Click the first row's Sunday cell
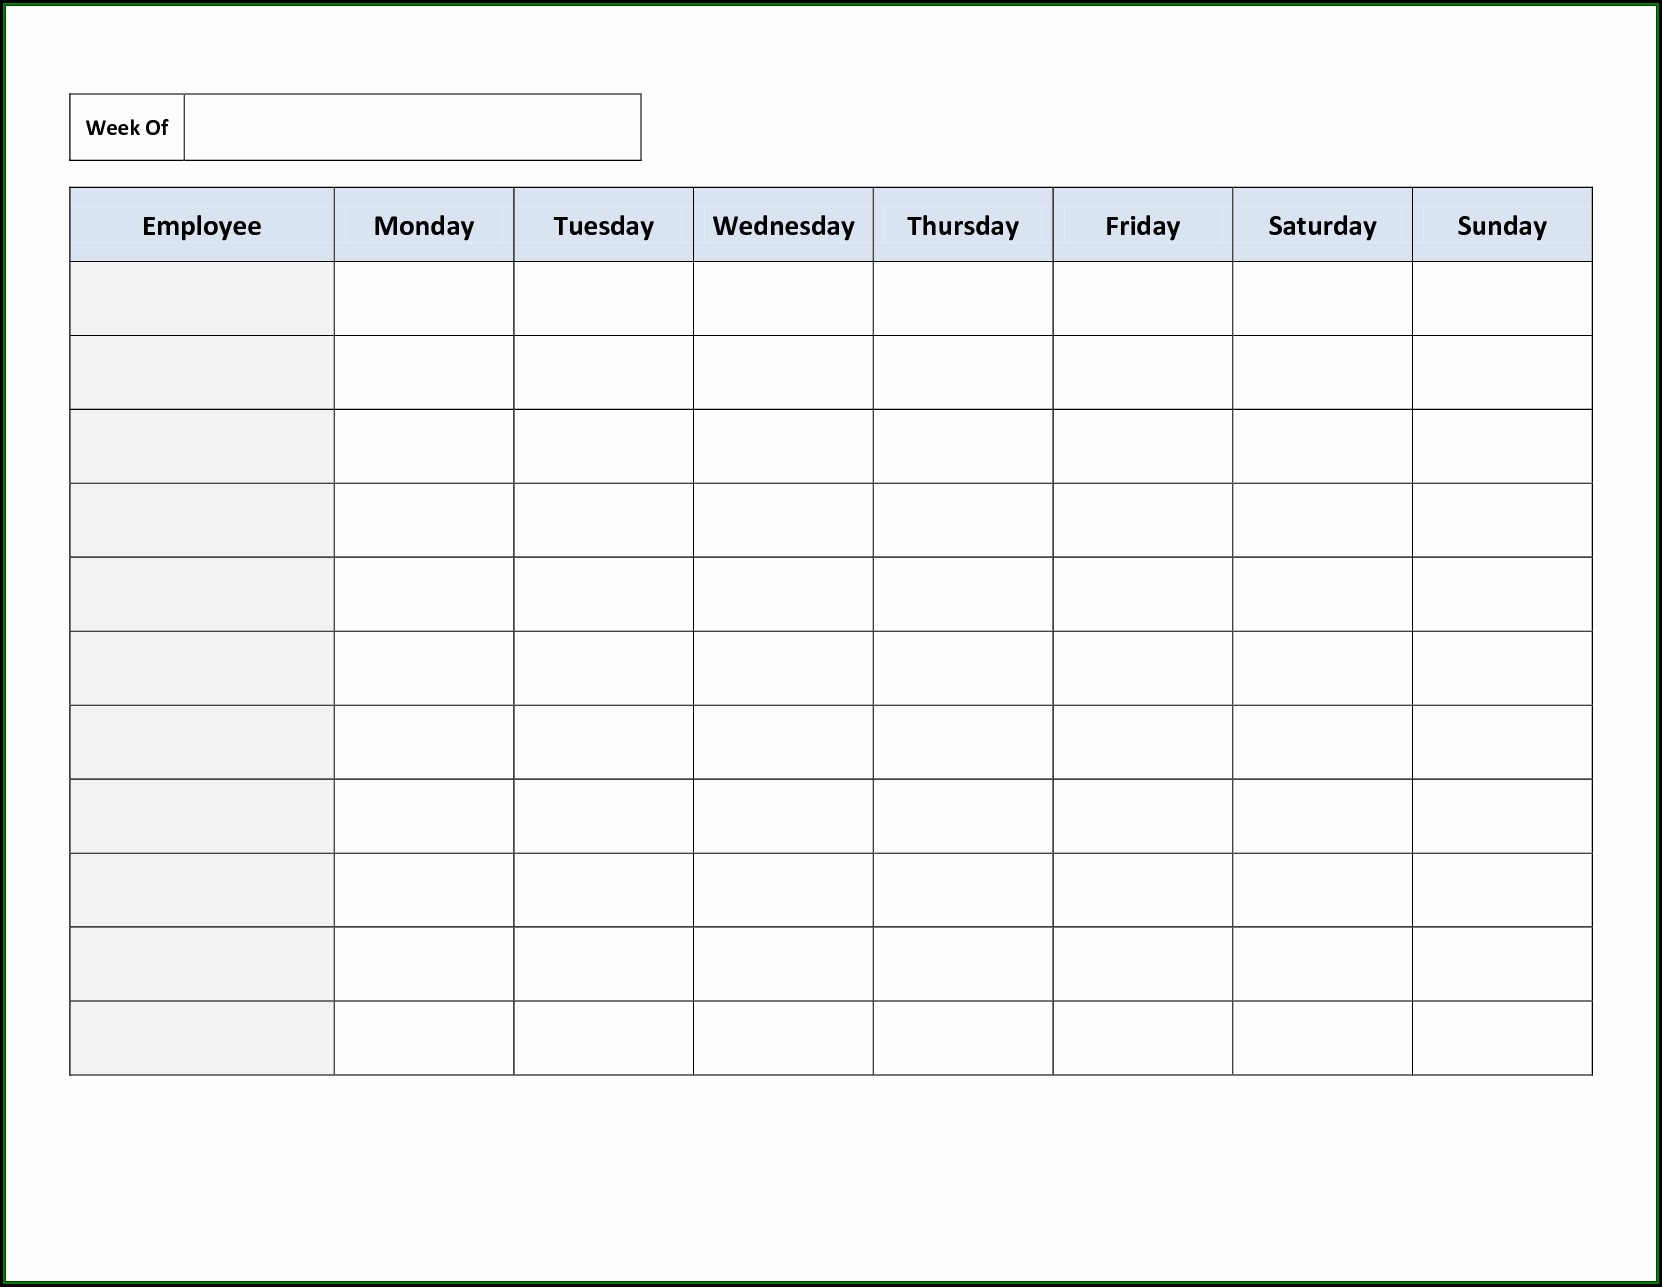This screenshot has width=1662, height=1287. [x=1502, y=298]
